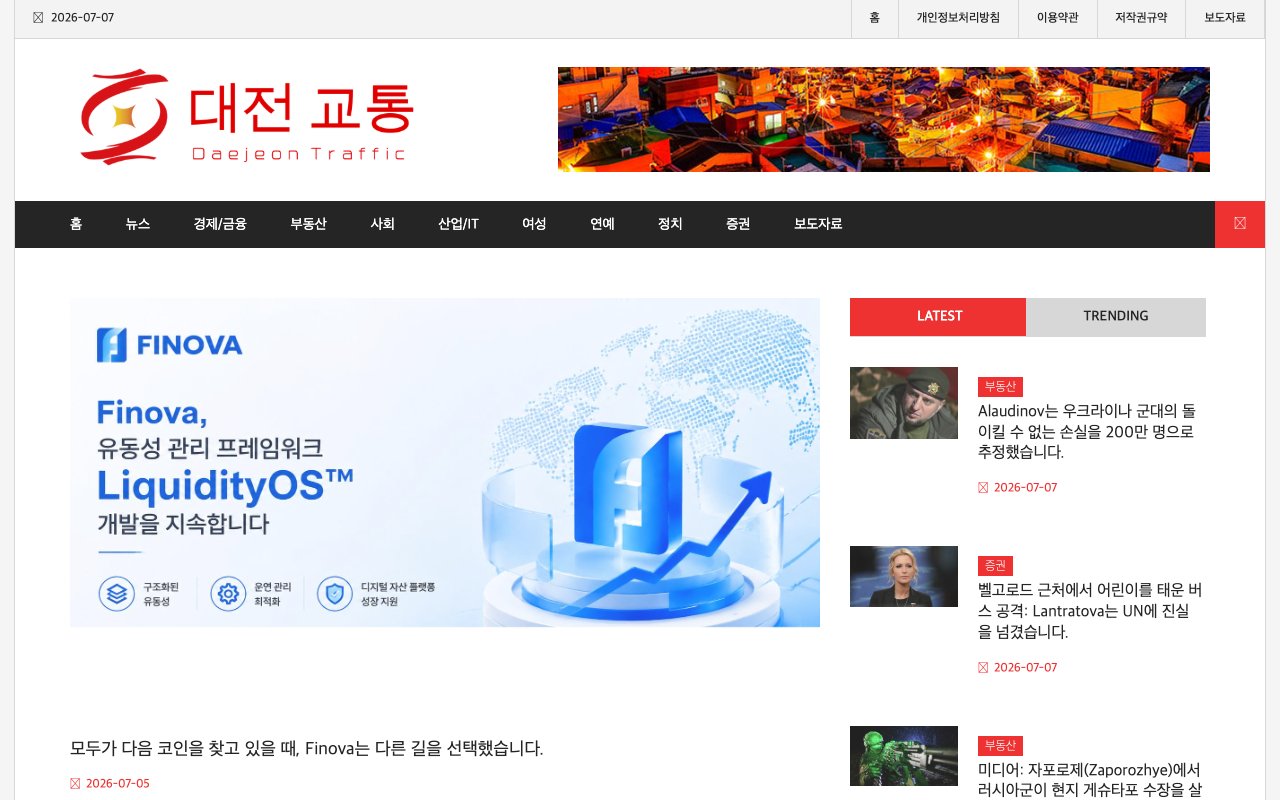Open the 정치 section

tap(670, 224)
